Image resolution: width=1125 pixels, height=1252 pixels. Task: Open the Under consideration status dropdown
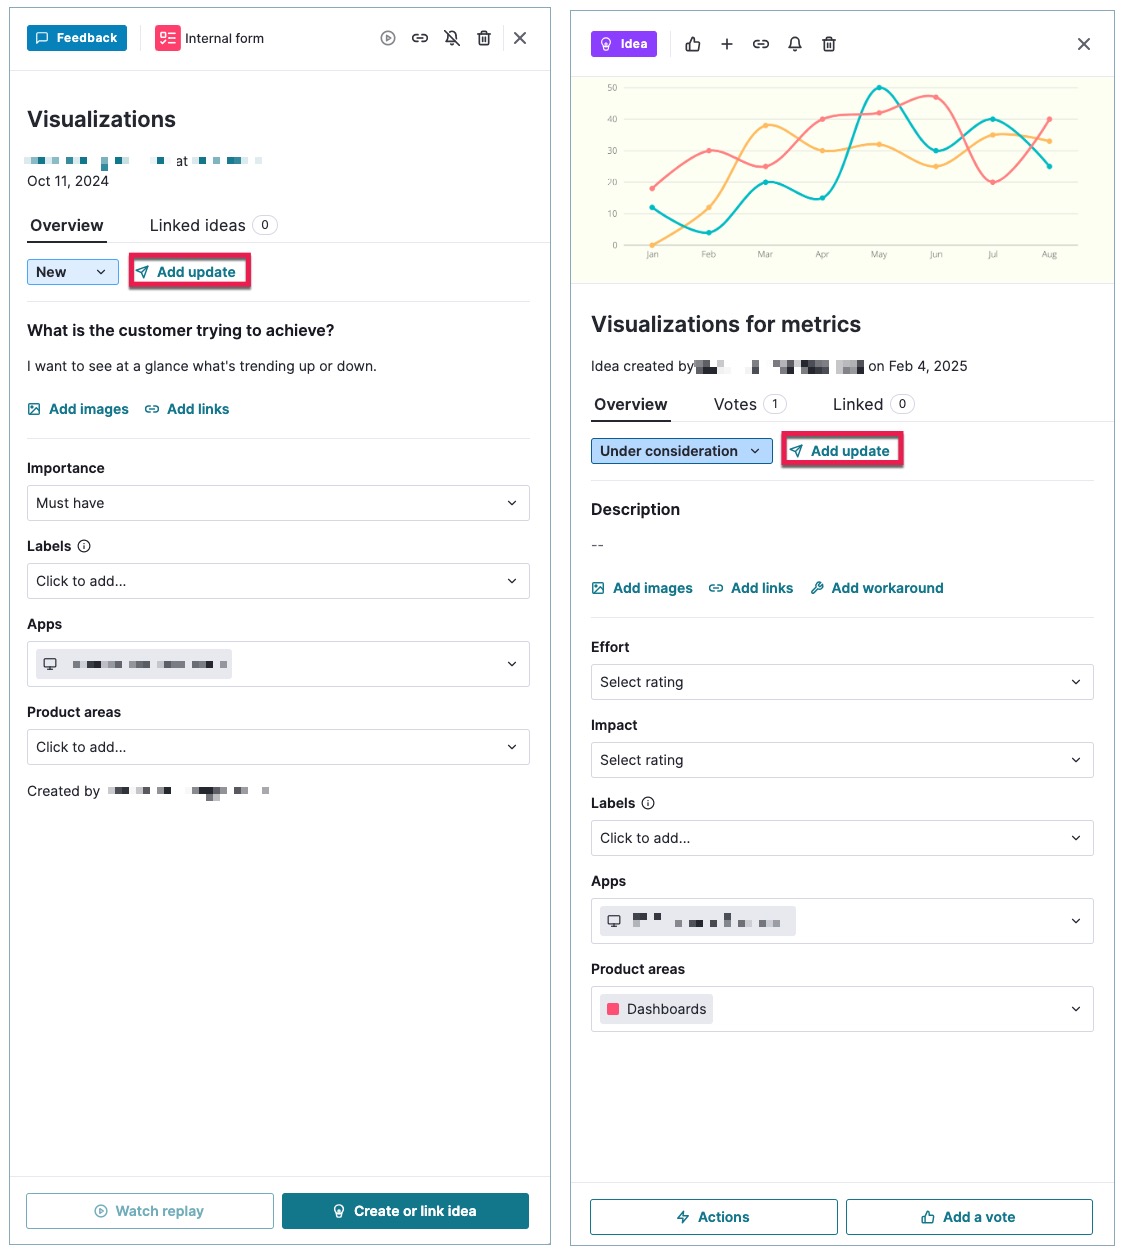[x=682, y=451]
